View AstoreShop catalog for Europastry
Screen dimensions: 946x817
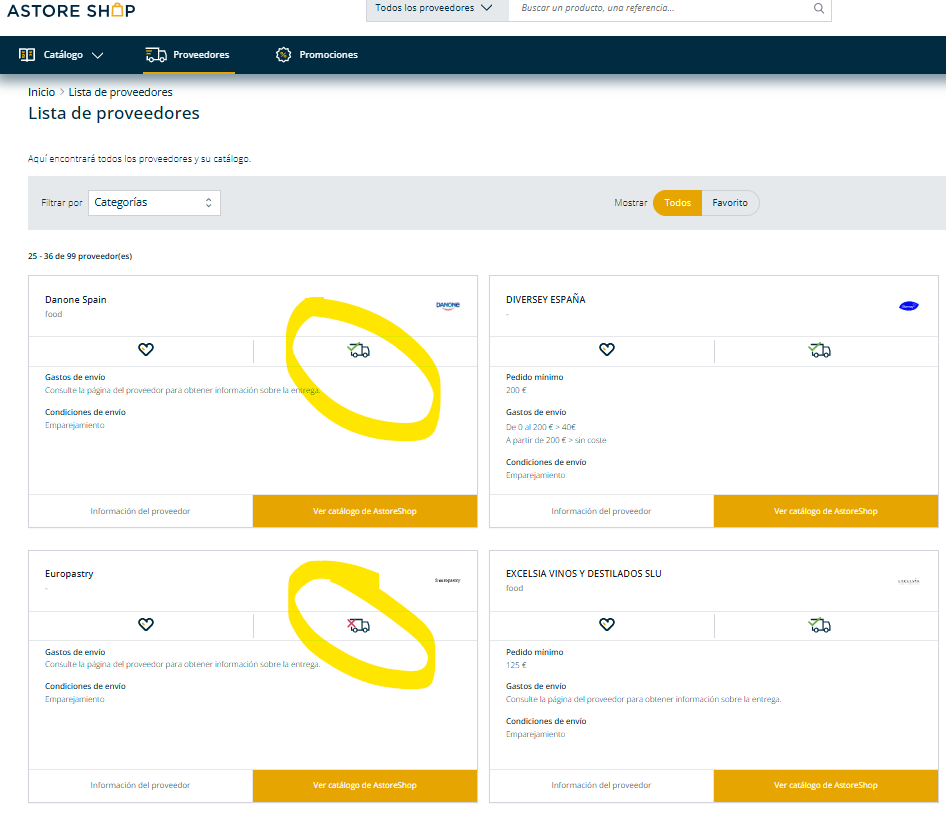(x=365, y=785)
